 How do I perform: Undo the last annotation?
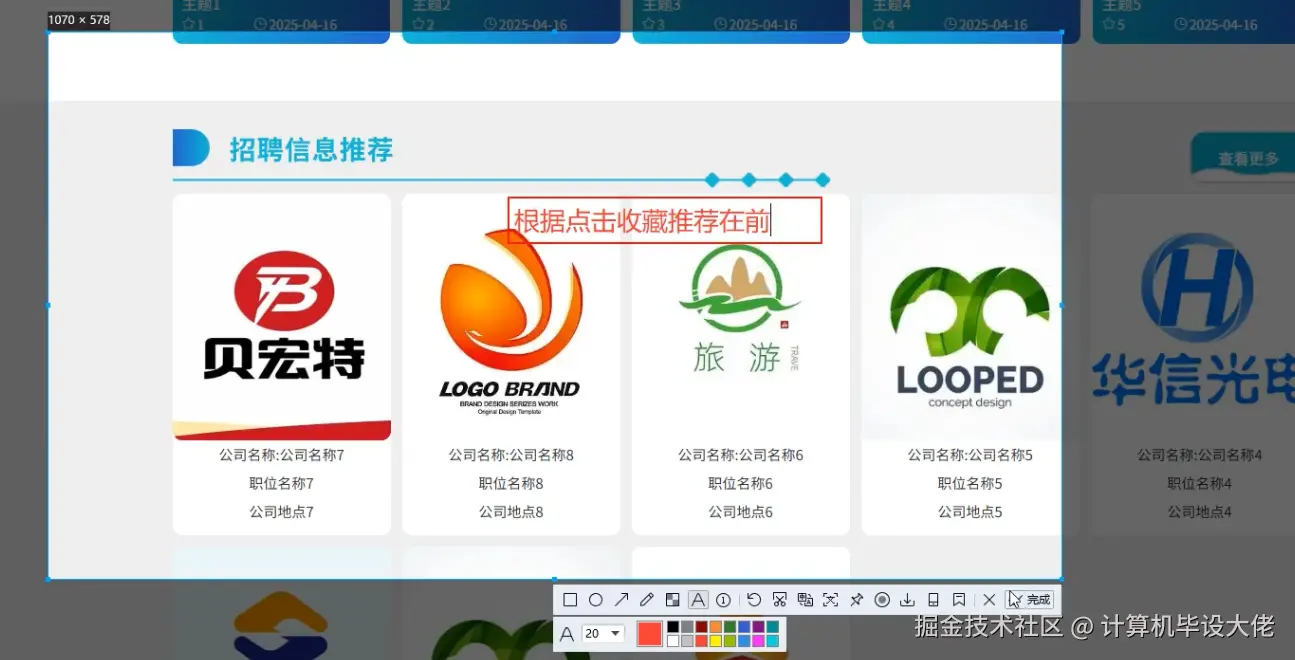tap(754, 599)
